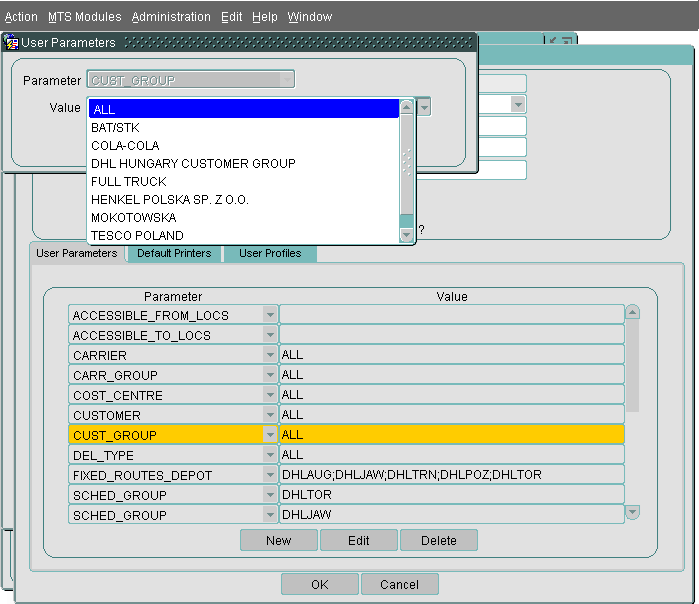Choose BAT/STK from the Value list
The width and height of the screenshot is (699, 604).
(x=244, y=127)
